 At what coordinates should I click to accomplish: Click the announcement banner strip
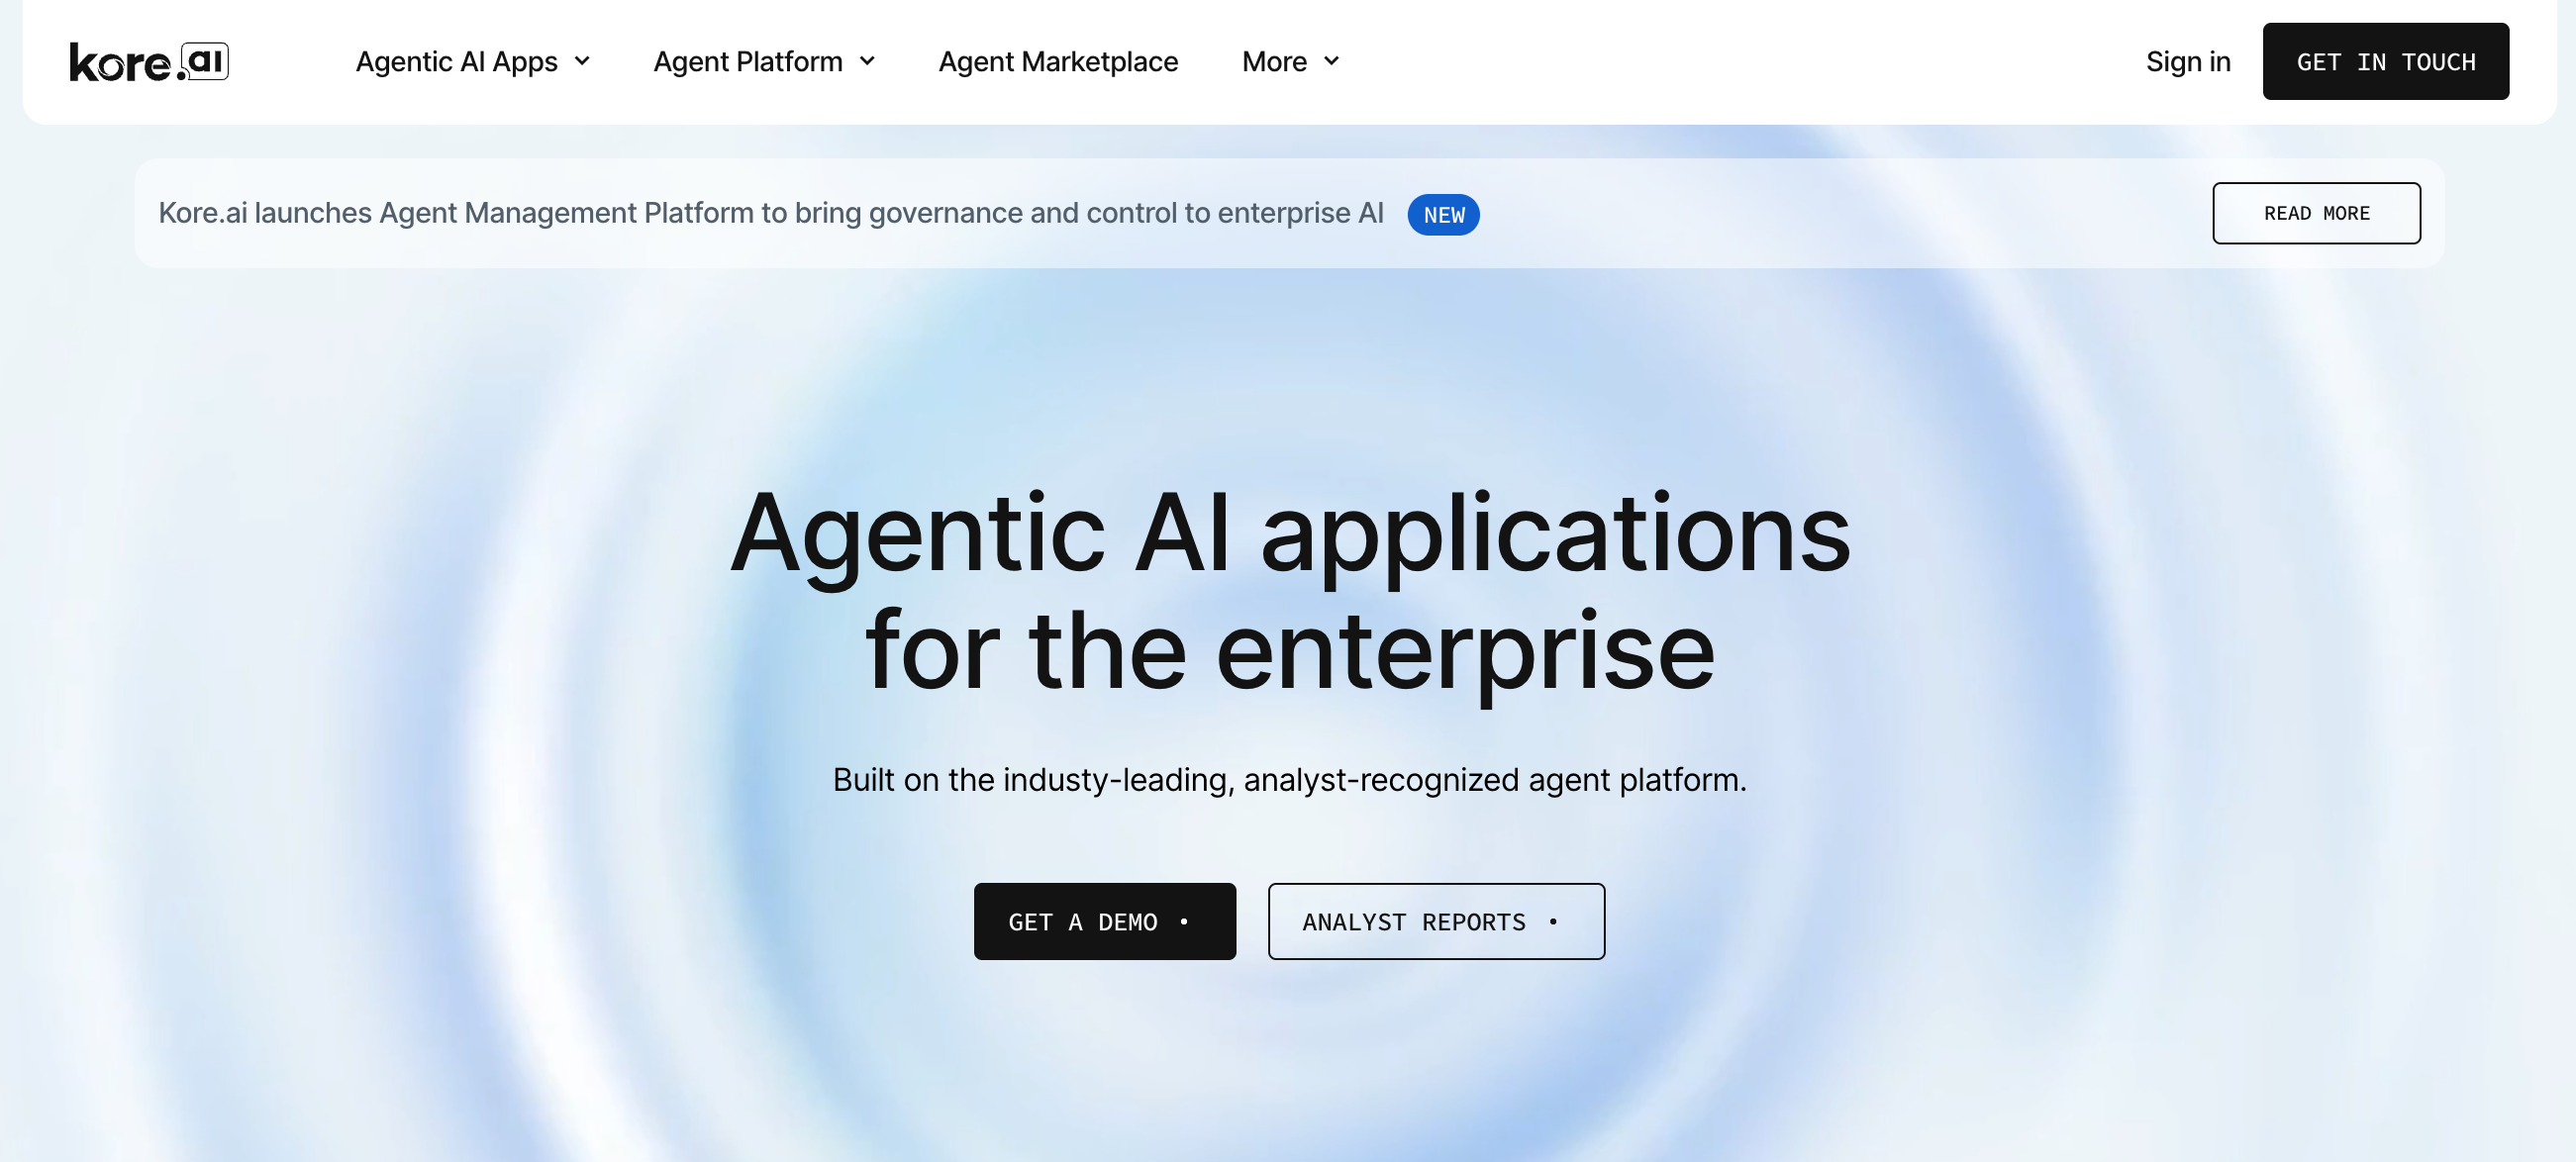pos(1288,213)
